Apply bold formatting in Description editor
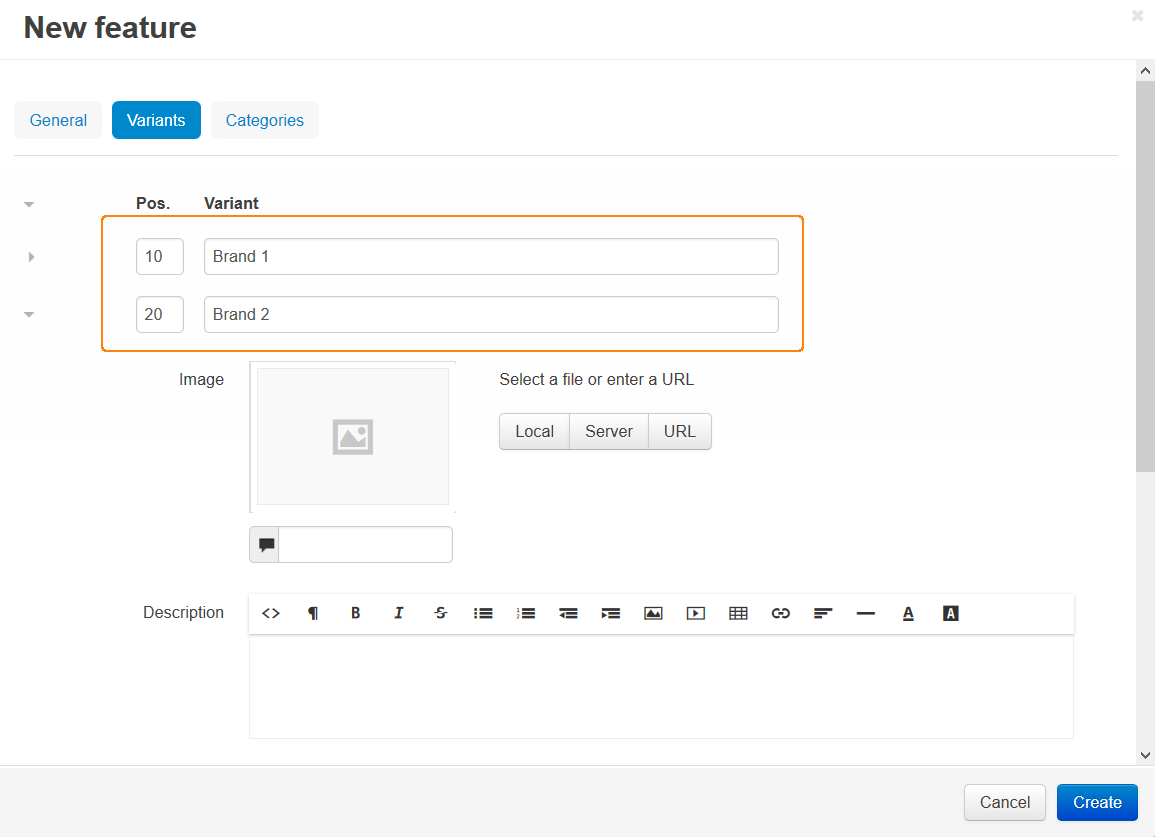1155x837 pixels. click(x=356, y=613)
